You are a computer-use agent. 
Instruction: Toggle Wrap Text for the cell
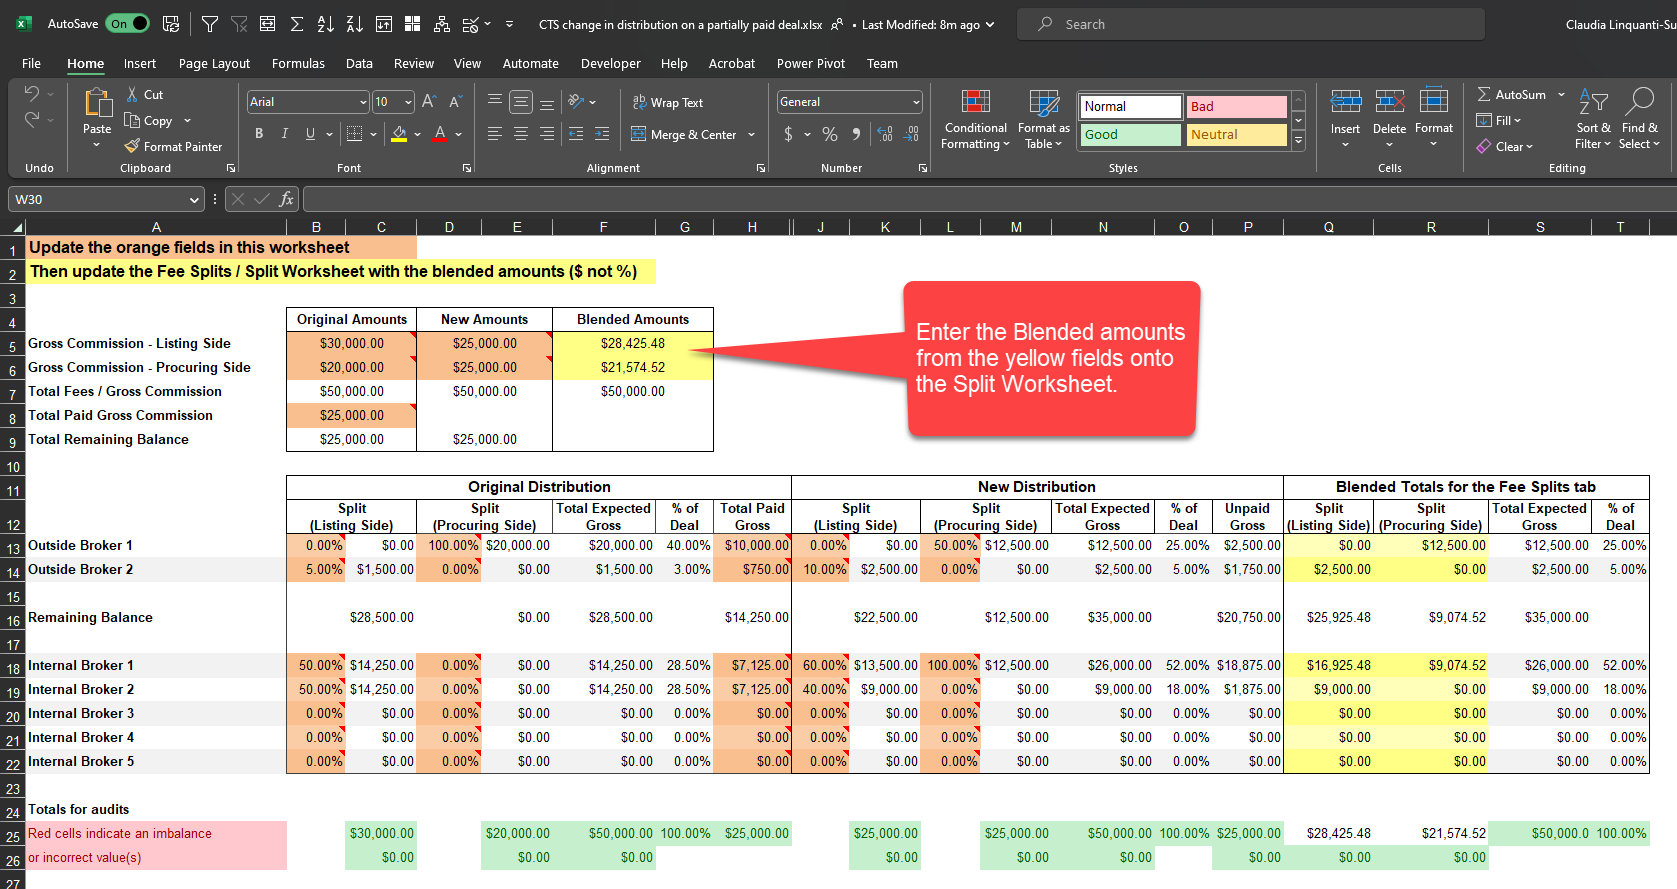click(667, 102)
